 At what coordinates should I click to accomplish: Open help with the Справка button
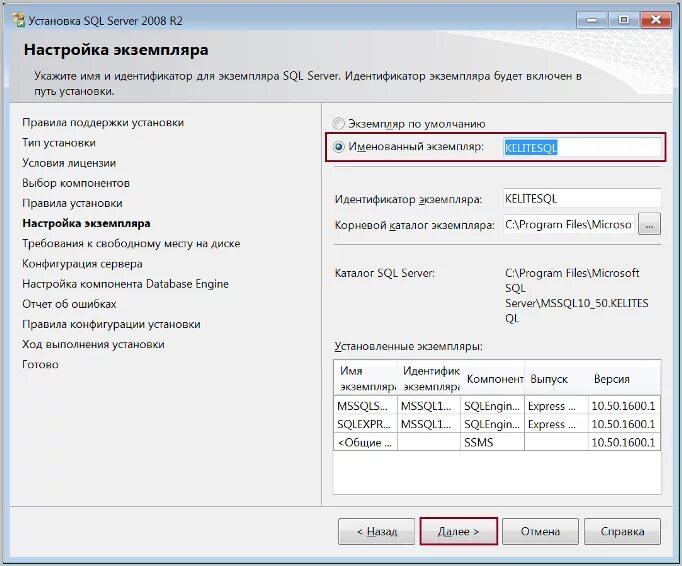622,531
